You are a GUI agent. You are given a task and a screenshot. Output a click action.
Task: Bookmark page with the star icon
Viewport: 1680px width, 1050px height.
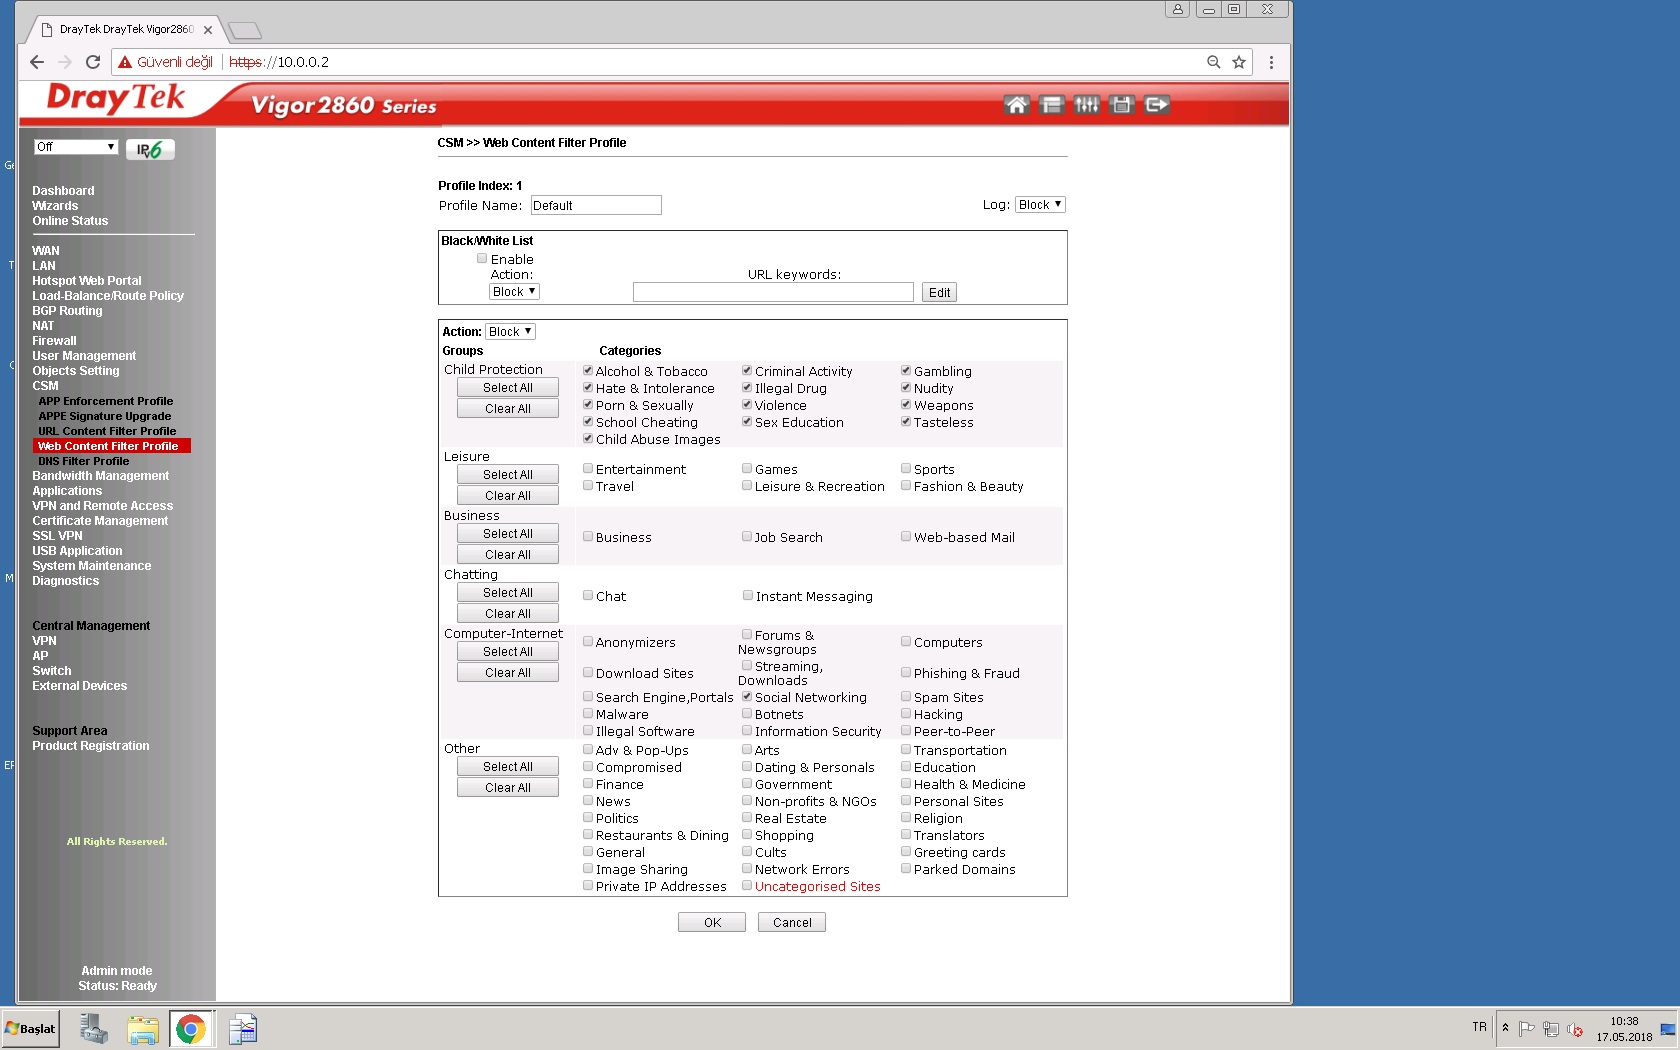[1239, 62]
